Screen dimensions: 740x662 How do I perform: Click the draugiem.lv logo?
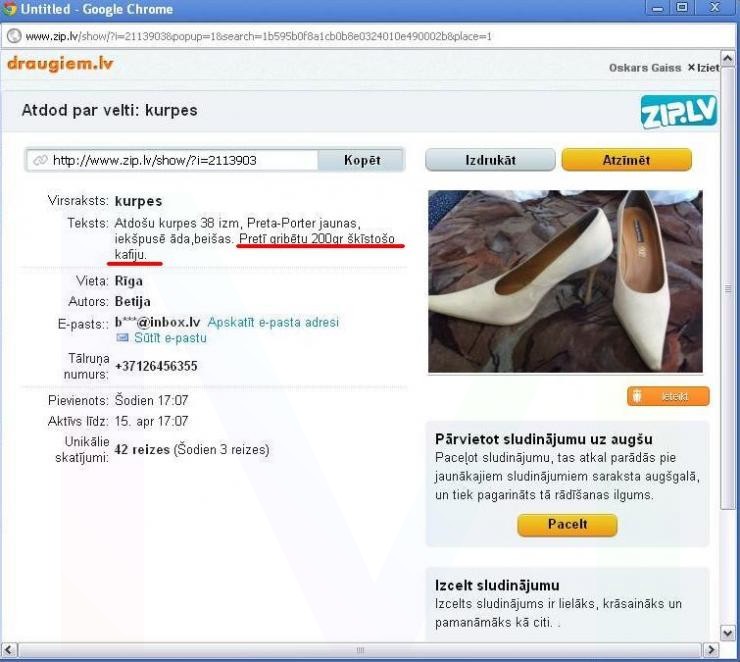point(60,64)
